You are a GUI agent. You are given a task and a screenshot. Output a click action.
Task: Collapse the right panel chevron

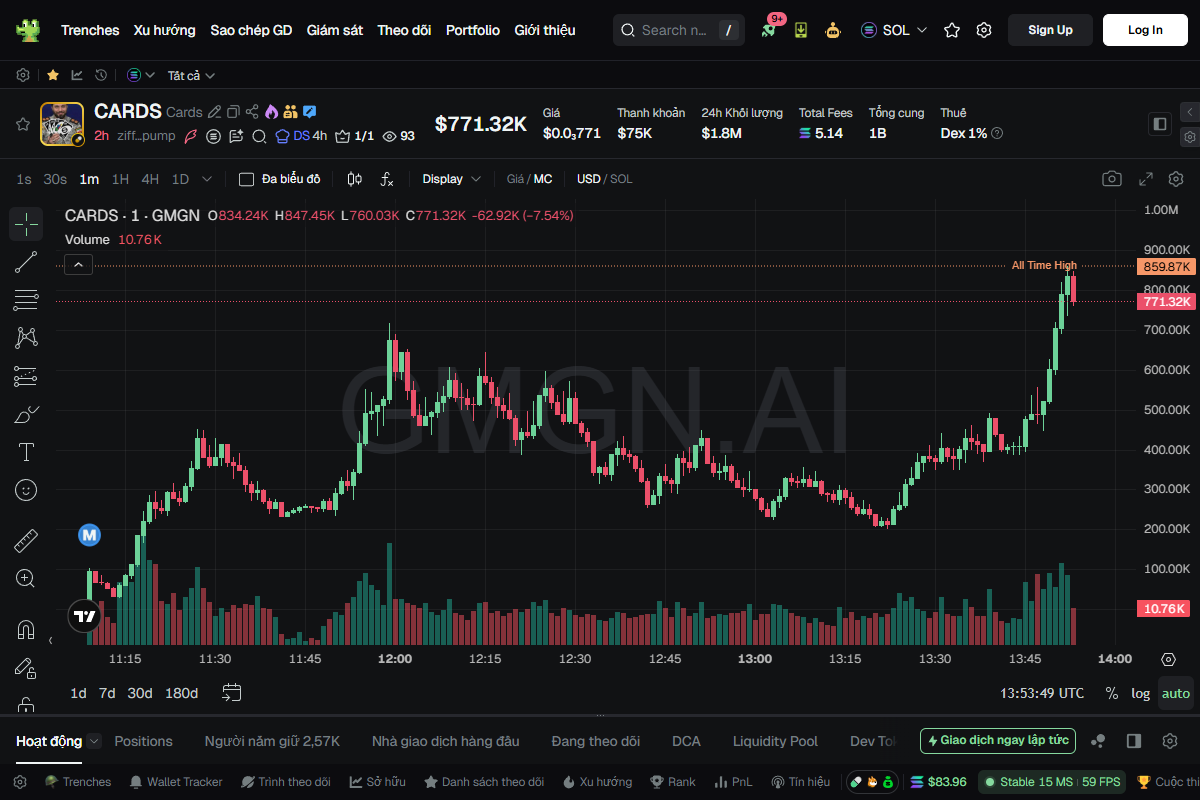(1190, 112)
